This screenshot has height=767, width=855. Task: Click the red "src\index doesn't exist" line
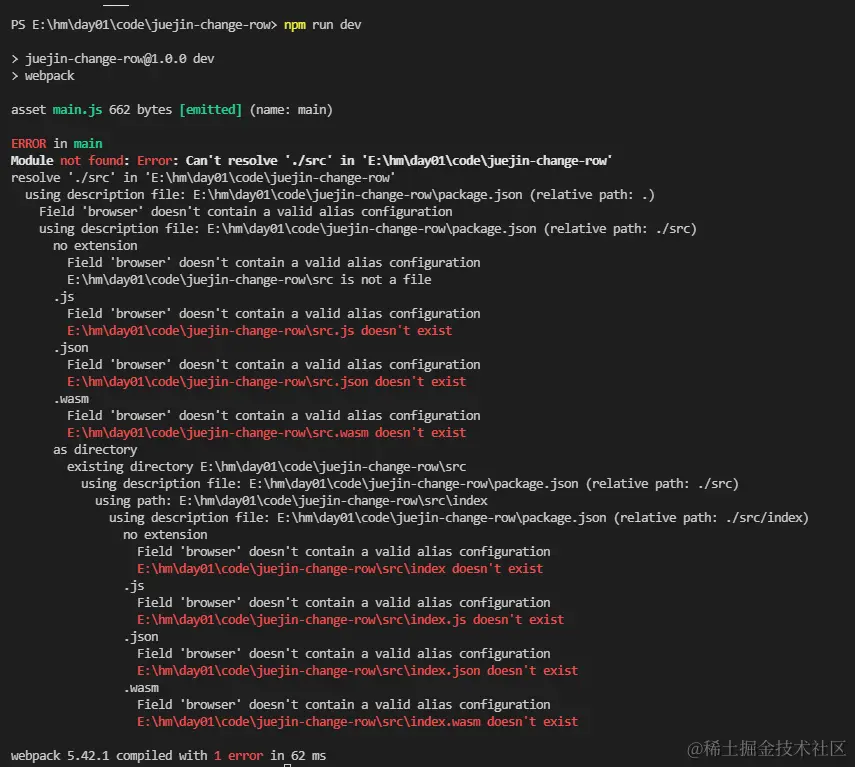click(x=340, y=569)
